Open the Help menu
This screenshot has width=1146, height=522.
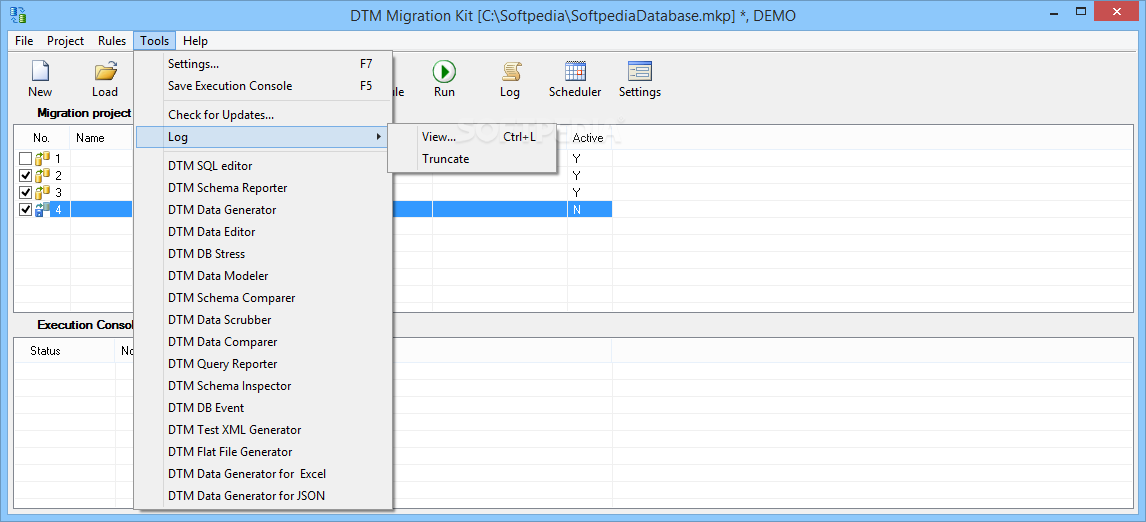click(x=195, y=41)
